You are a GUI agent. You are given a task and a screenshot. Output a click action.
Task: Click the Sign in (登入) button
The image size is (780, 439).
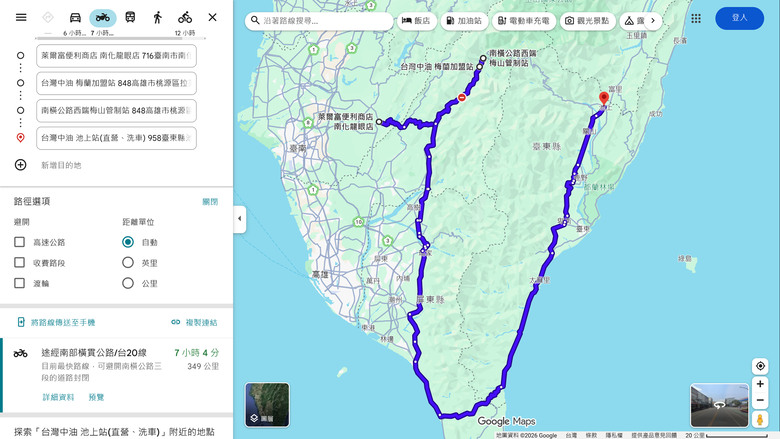pos(739,18)
